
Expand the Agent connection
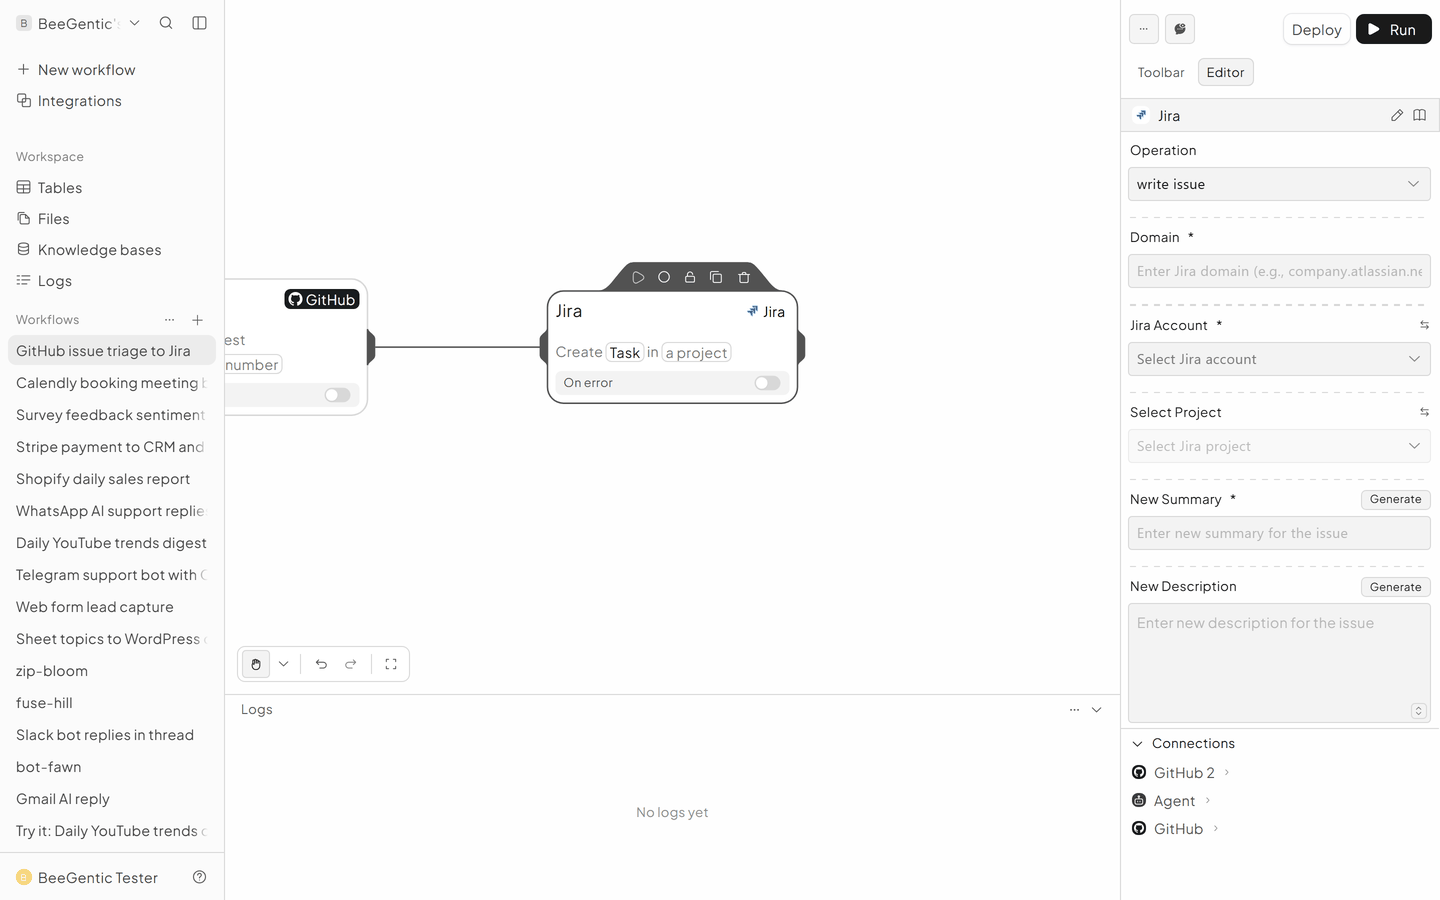point(1171,801)
